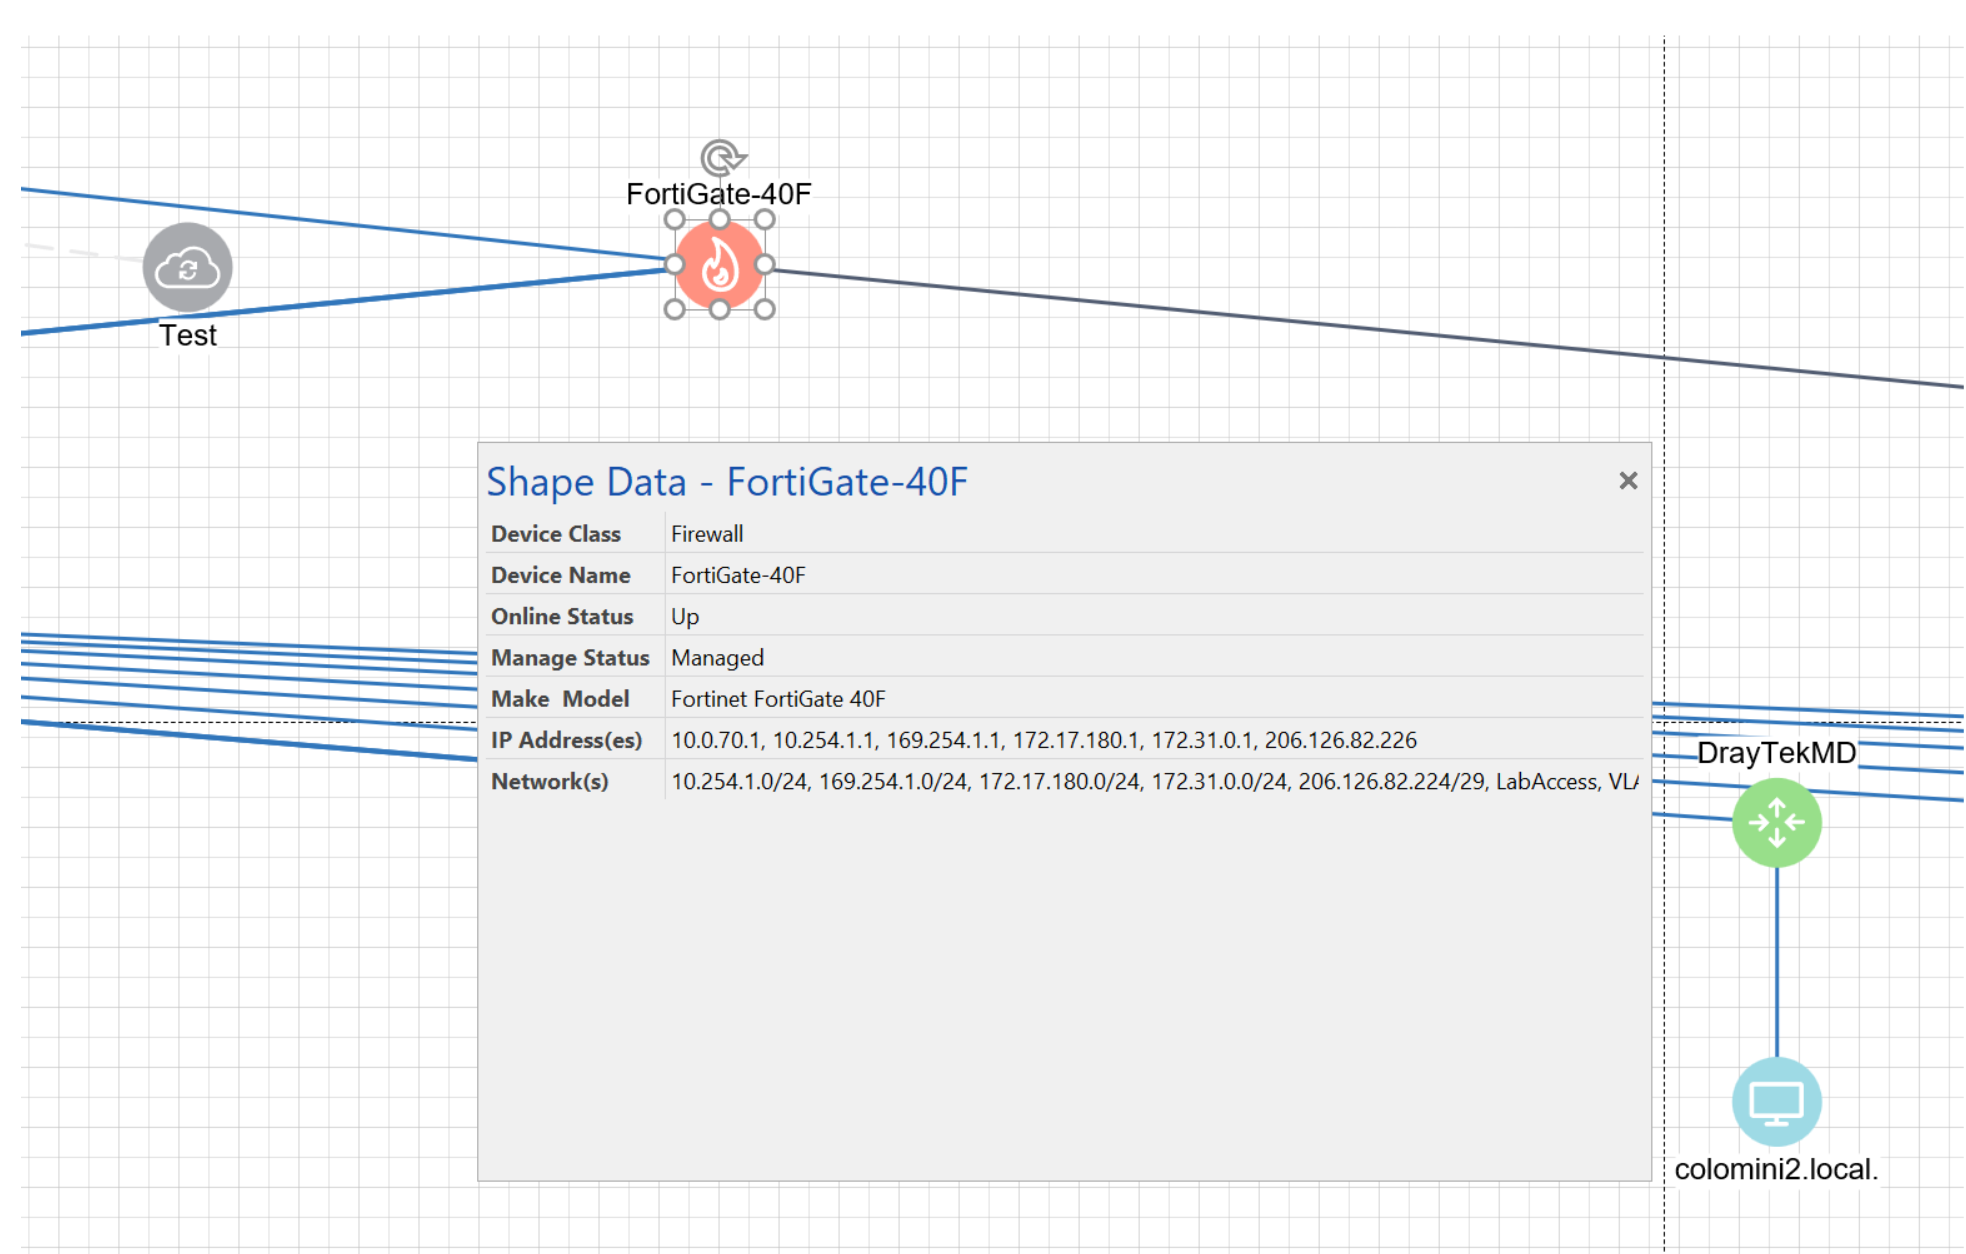Click the Device Name label
This screenshot has width=1966, height=1254.
point(560,575)
